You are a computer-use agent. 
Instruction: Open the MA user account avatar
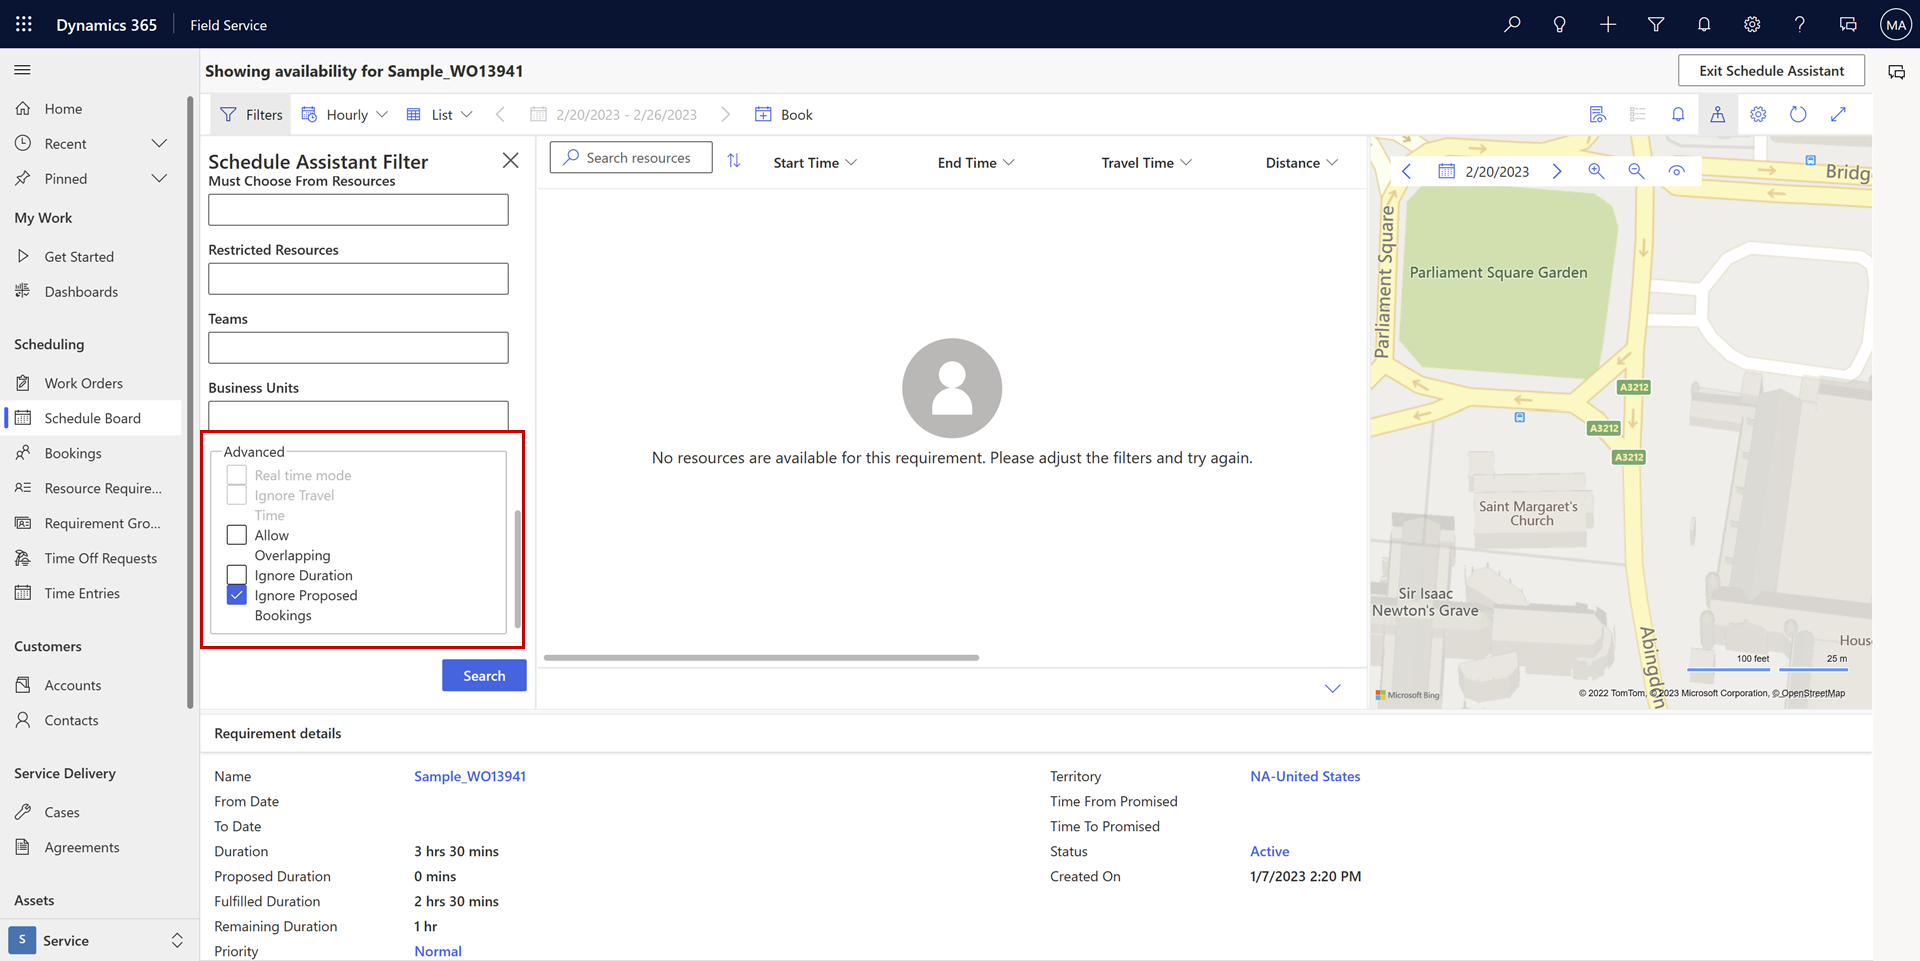1896,24
